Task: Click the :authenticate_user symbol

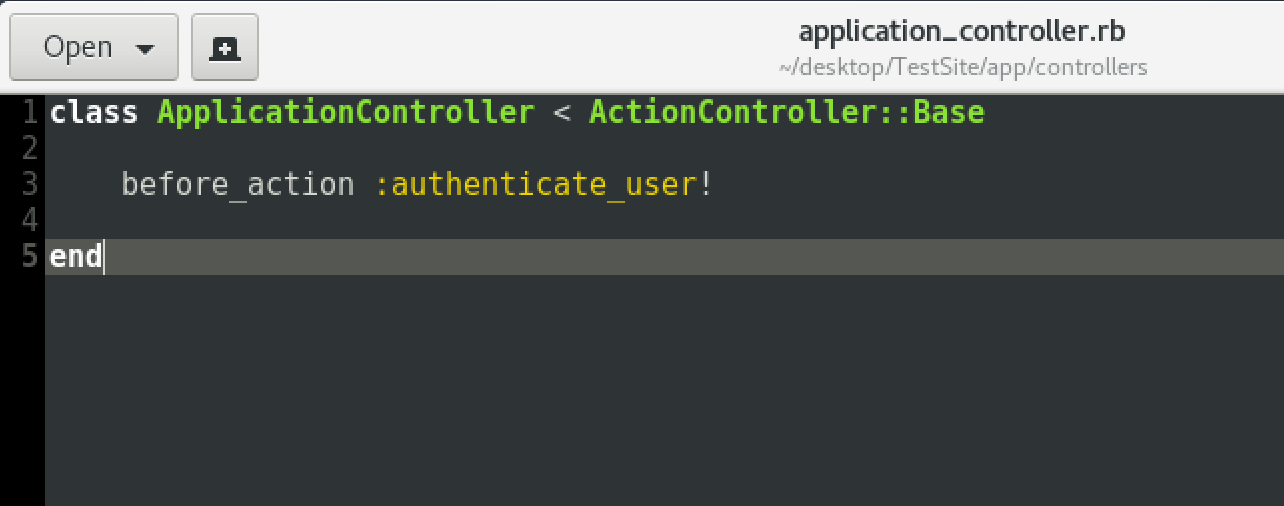Action: pos(535,185)
